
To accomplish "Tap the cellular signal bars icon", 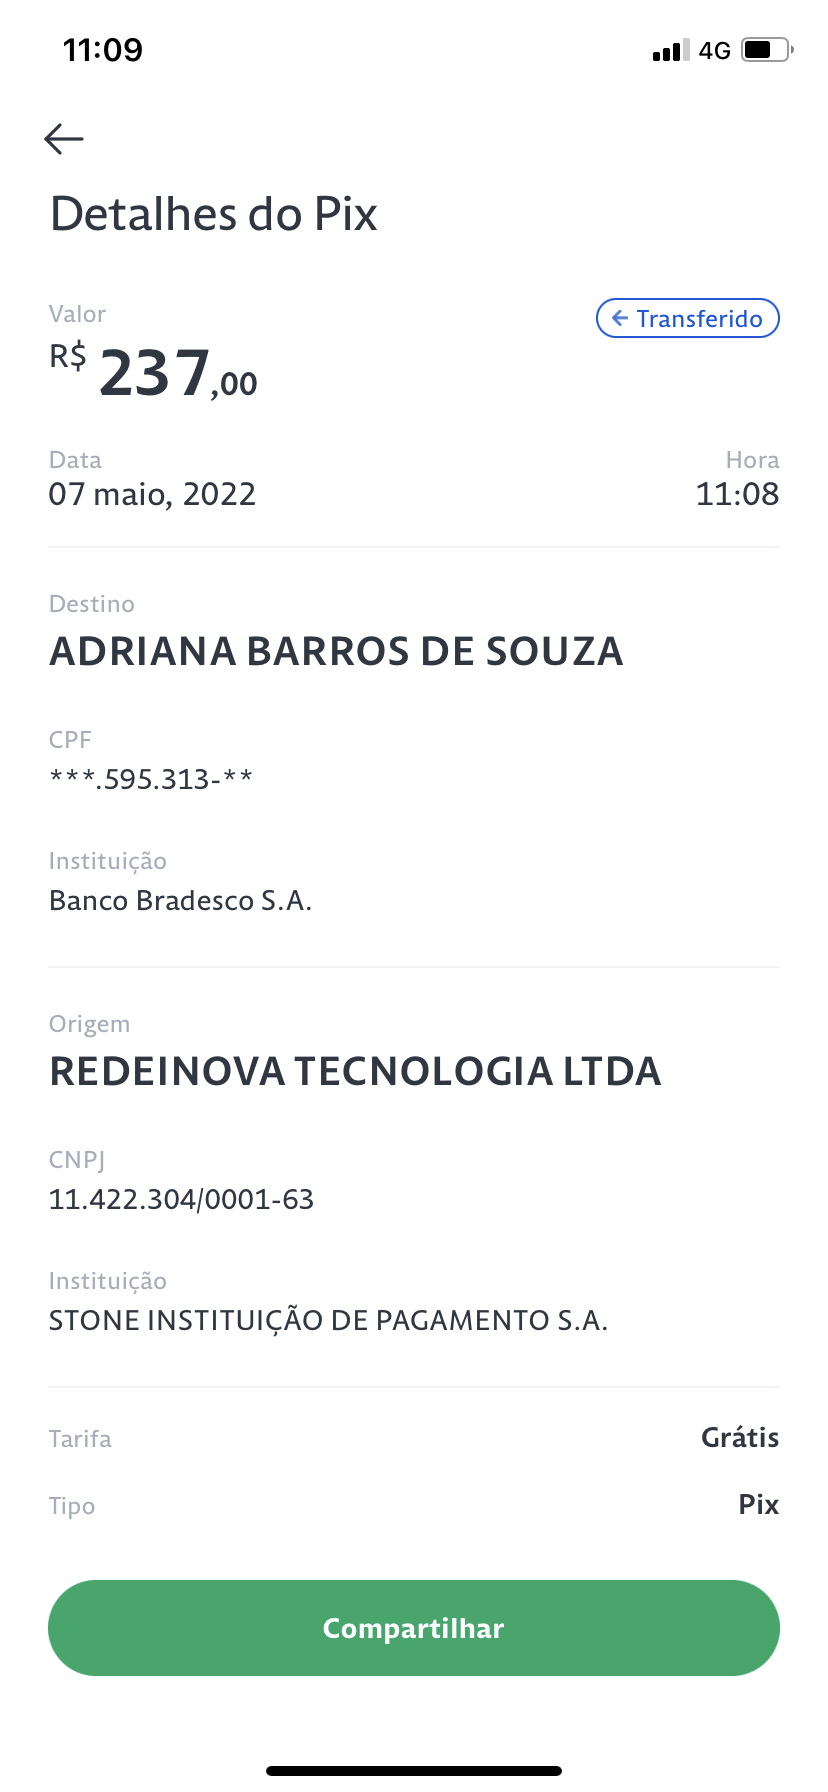I will click(x=670, y=50).
